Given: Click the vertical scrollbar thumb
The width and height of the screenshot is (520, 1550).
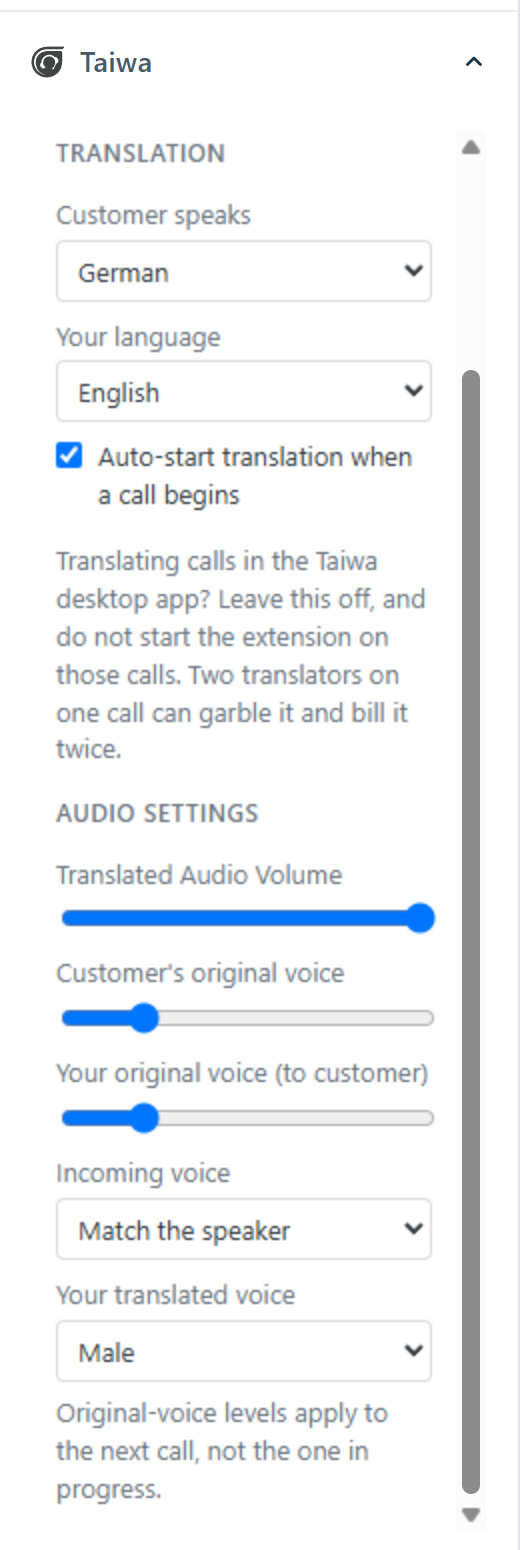Looking at the screenshot, I should click(471, 931).
